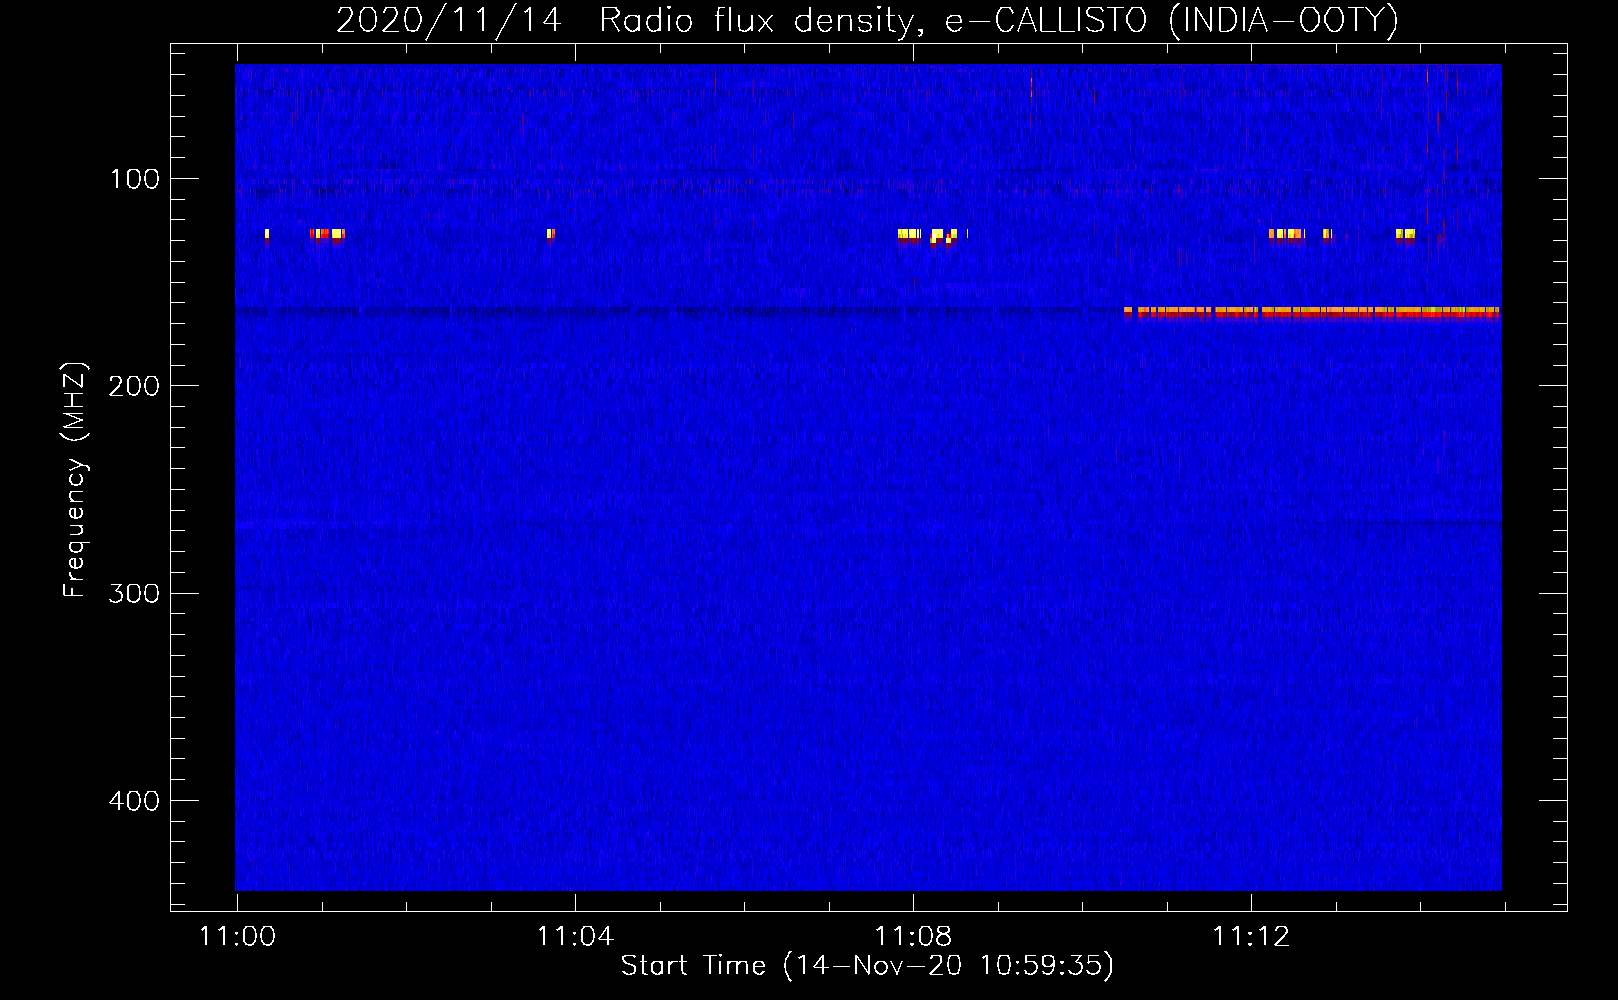Select the '400' frequency axis label

pos(134,801)
